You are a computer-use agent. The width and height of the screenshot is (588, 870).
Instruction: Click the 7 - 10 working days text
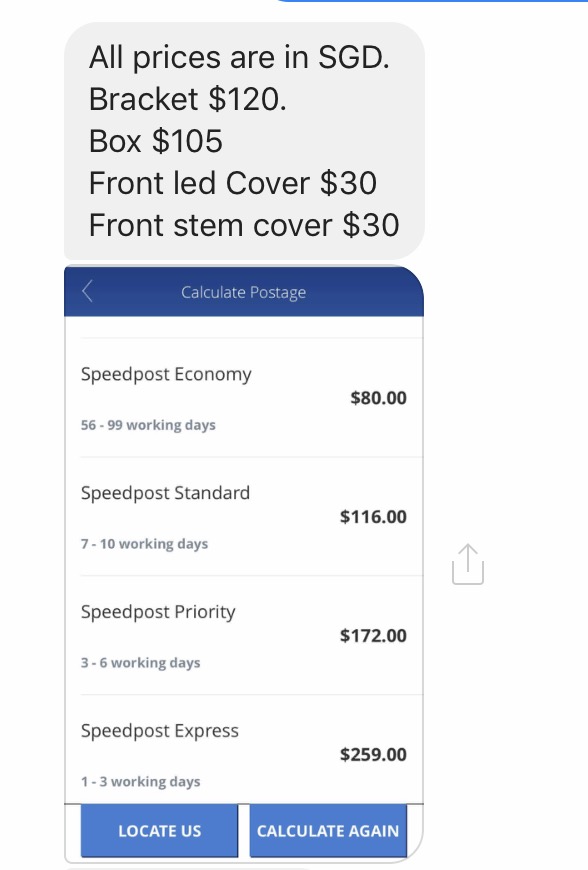144,544
